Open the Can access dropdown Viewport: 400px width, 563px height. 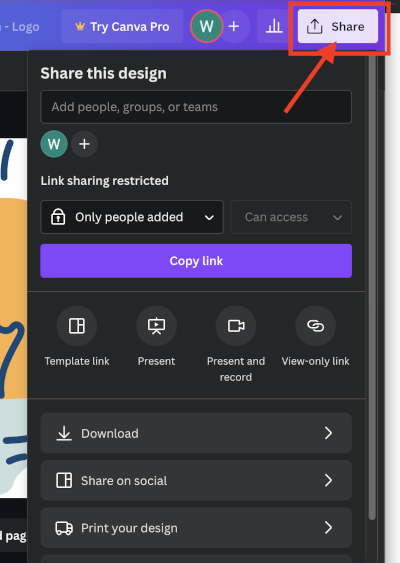(x=291, y=217)
